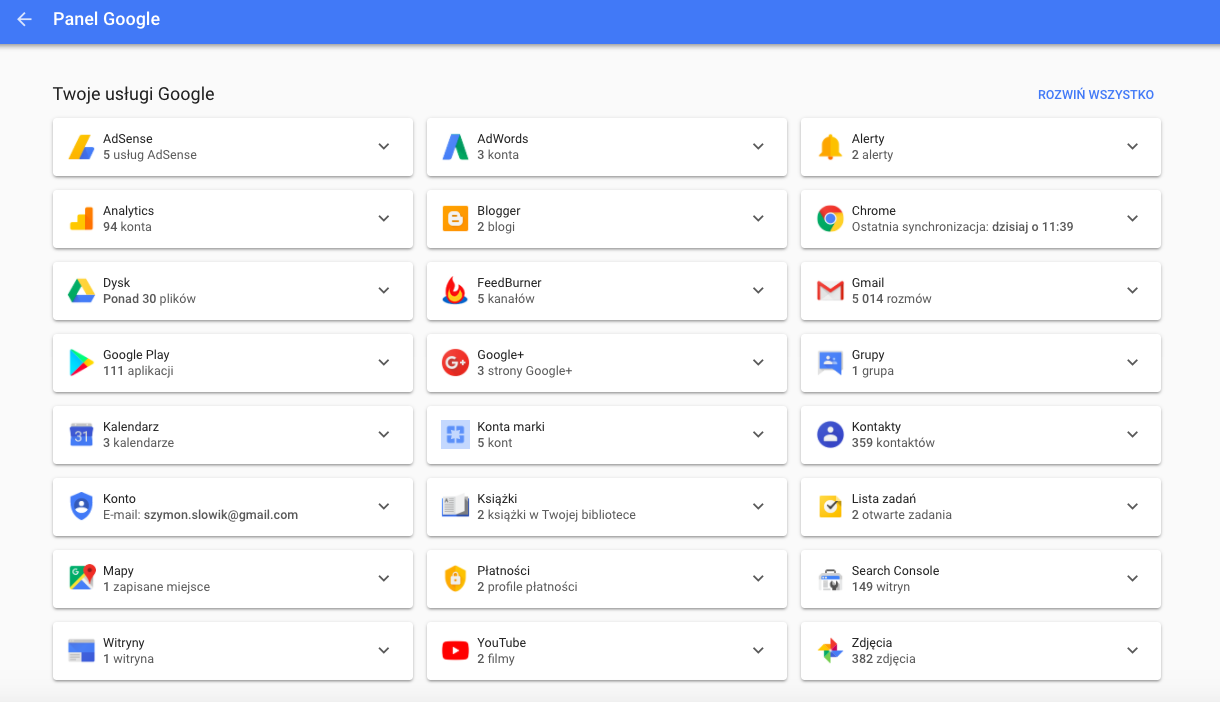1220x702 pixels.
Task: Click the Mapy pin icon
Action: (81, 579)
